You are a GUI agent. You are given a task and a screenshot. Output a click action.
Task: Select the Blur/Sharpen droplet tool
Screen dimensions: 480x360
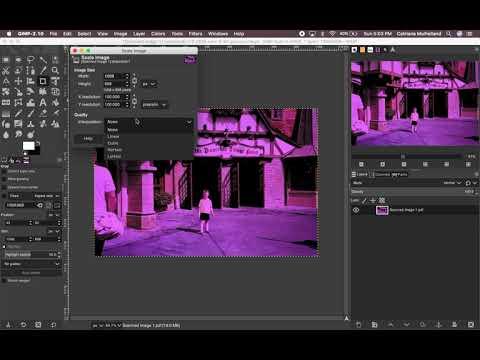[6, 135]
